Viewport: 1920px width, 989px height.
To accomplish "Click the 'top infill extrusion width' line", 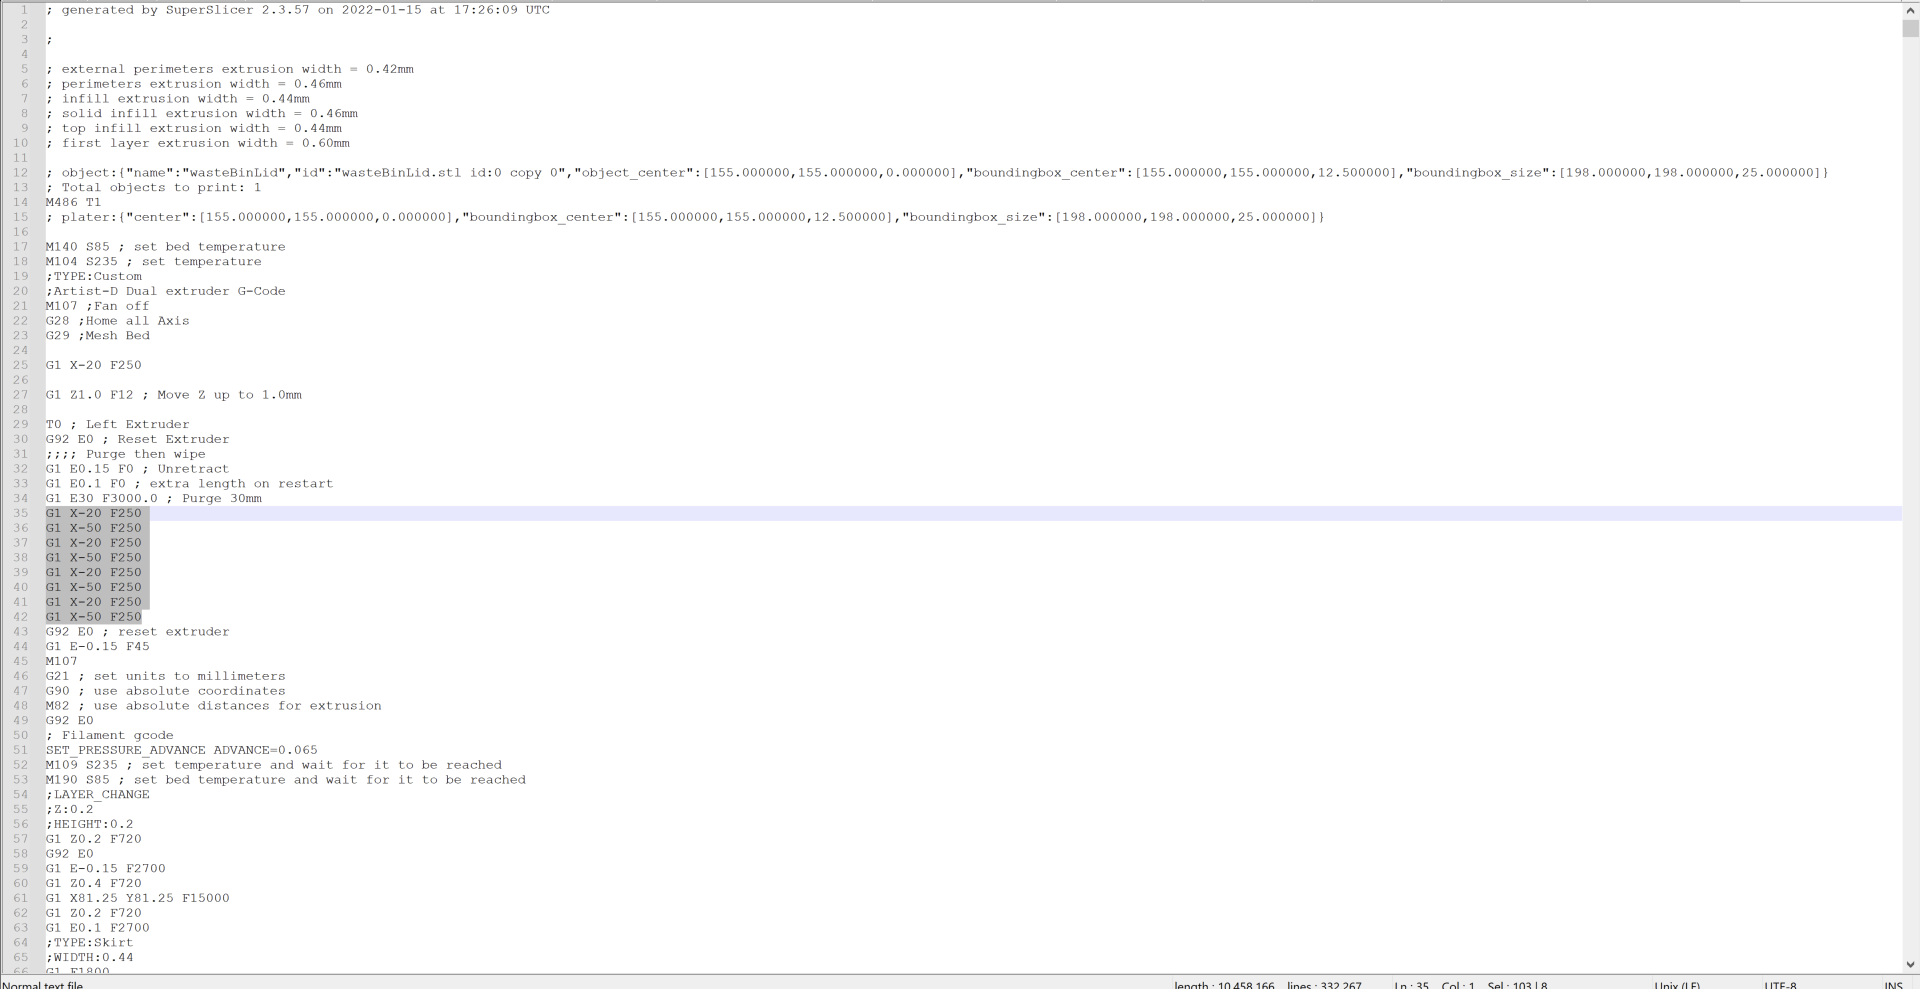I will coord(193,128).
